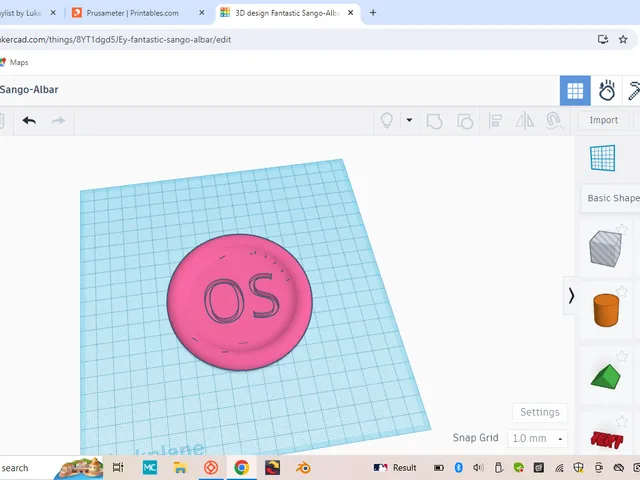Favorite the Roof shape star
Image resolution: width=640 pixels, height=480 pixels.
622,356
